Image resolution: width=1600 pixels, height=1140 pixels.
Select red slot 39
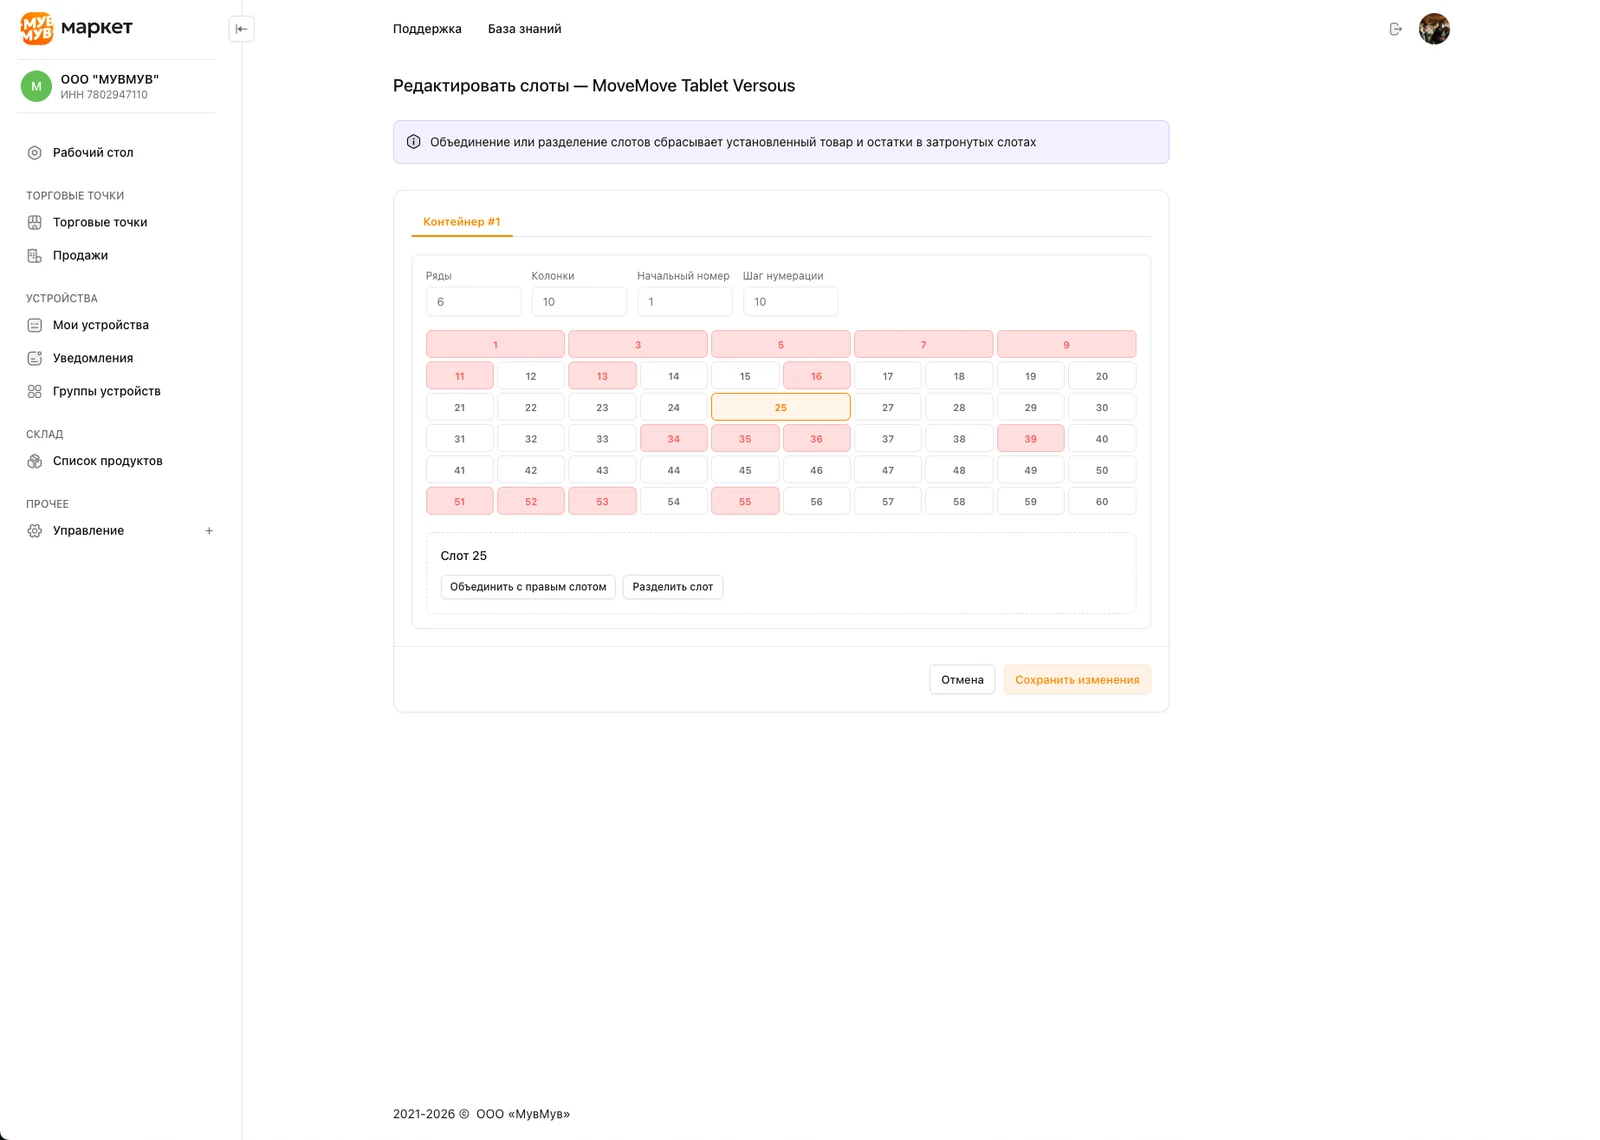pos(1030,438)
